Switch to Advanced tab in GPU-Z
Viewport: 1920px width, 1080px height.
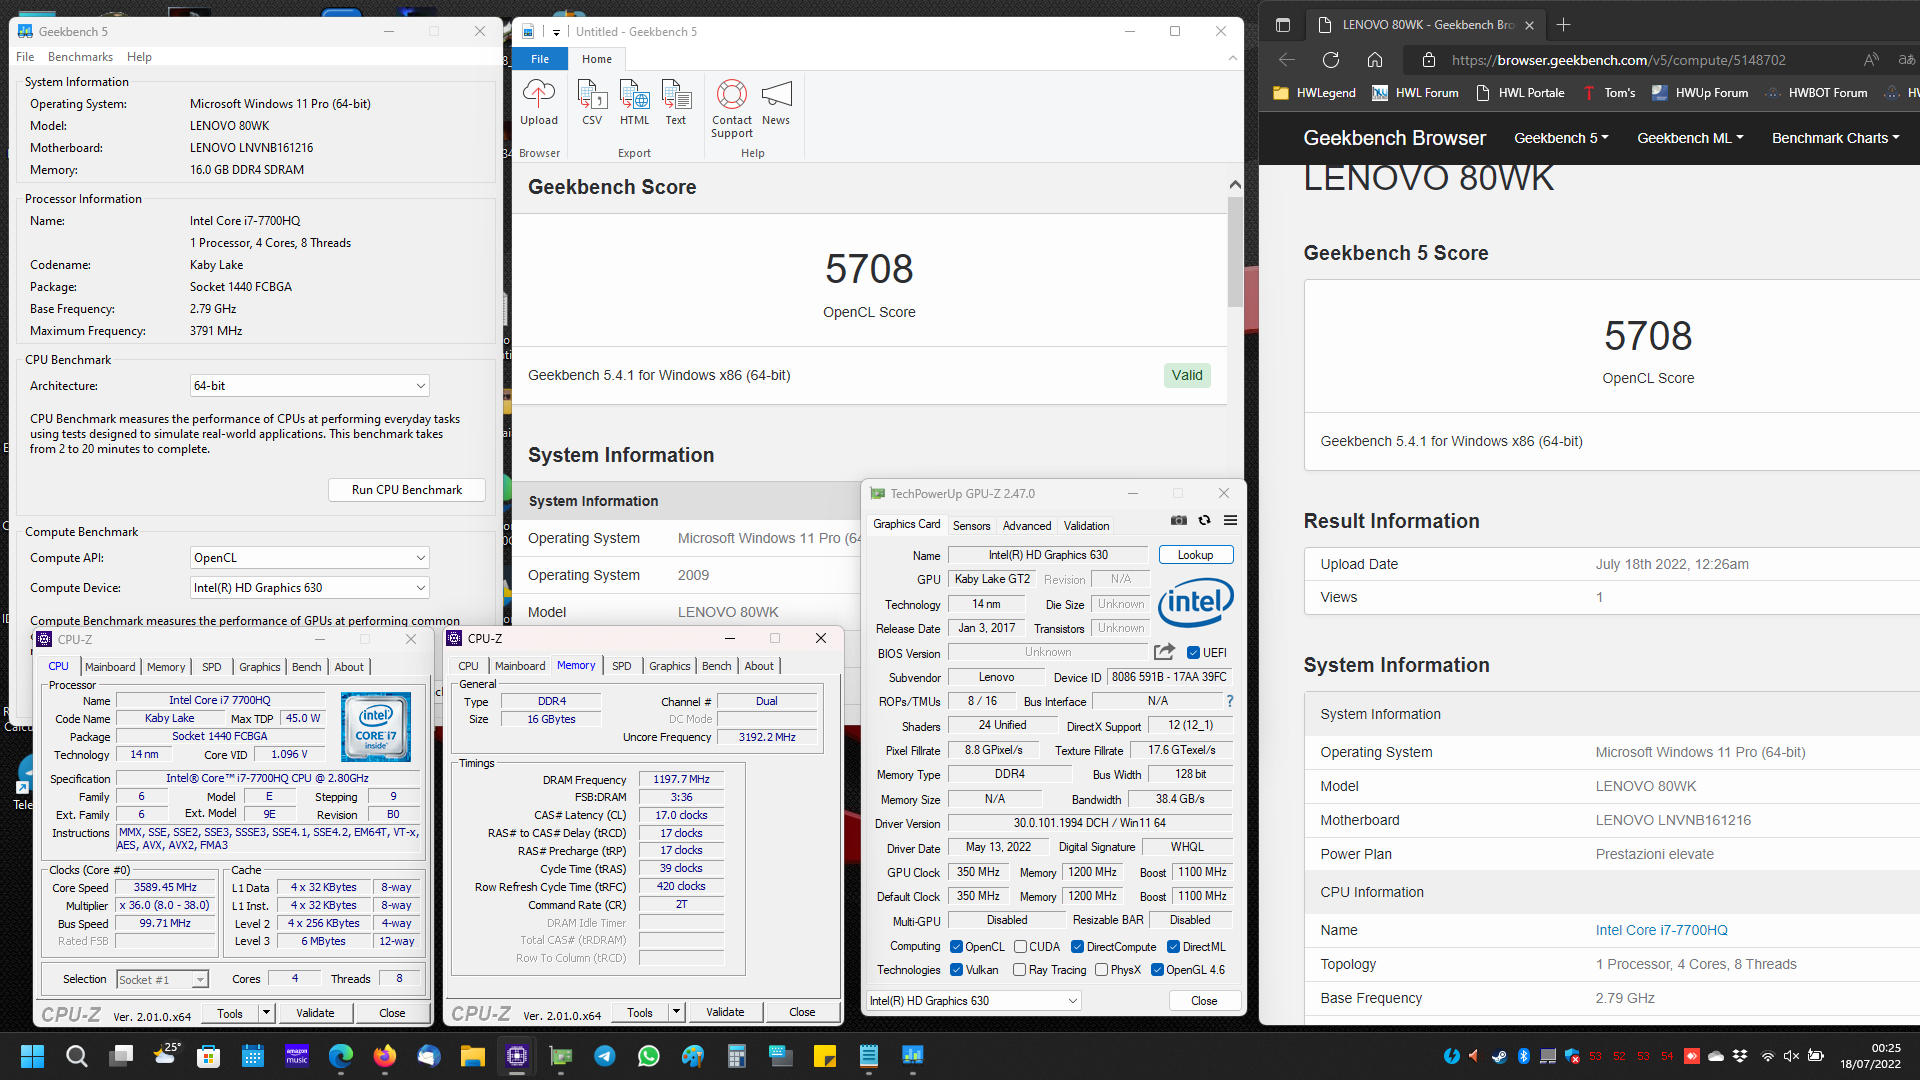click(x=1027, y=526)
